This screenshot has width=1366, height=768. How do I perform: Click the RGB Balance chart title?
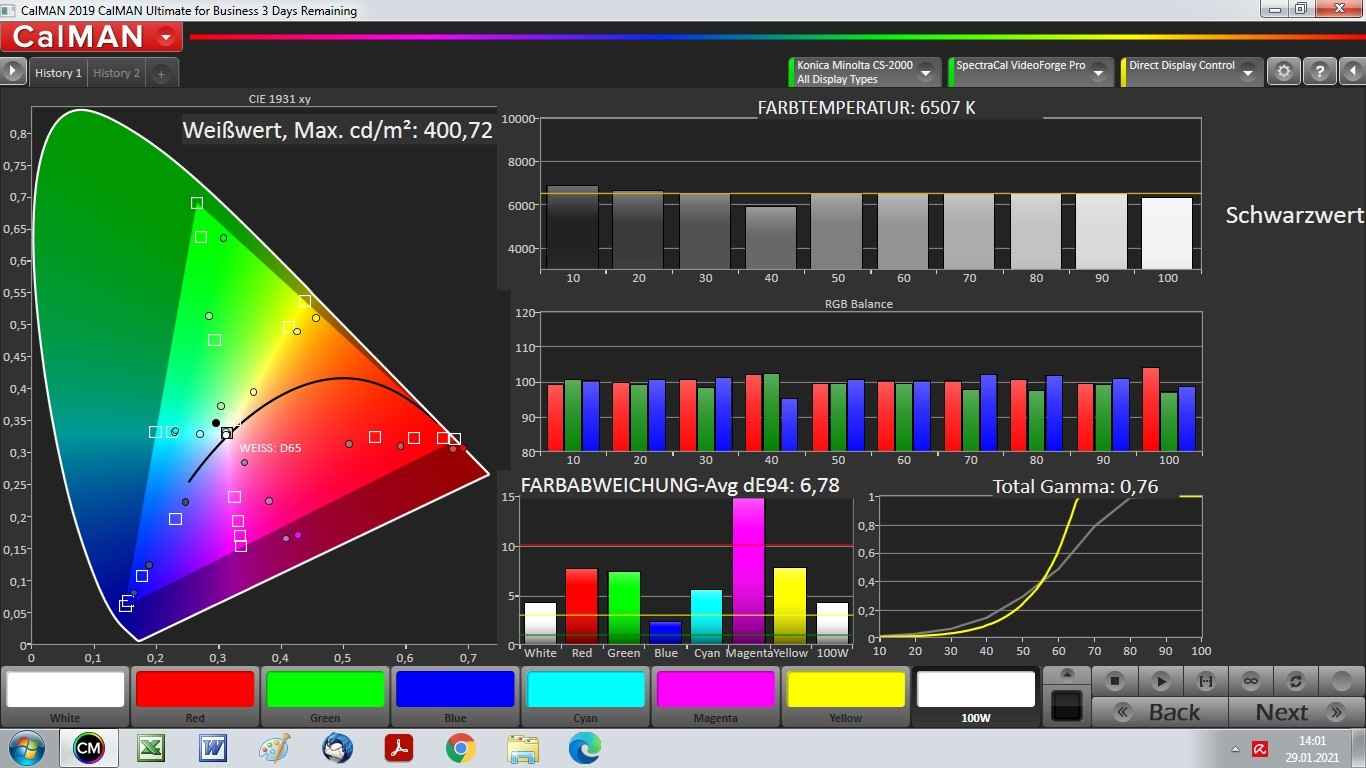[858, 303]
